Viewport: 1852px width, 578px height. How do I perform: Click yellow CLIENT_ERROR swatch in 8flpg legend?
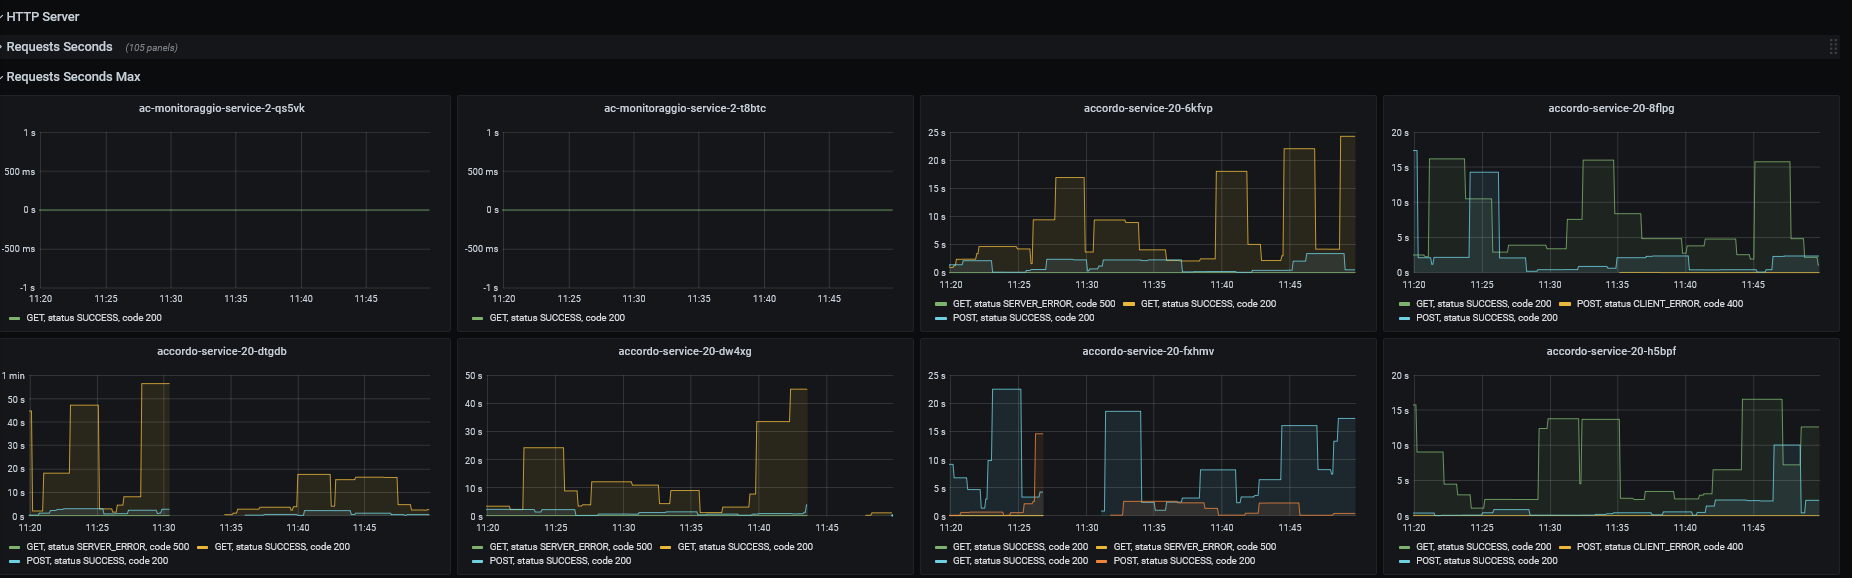point(1565,304)
